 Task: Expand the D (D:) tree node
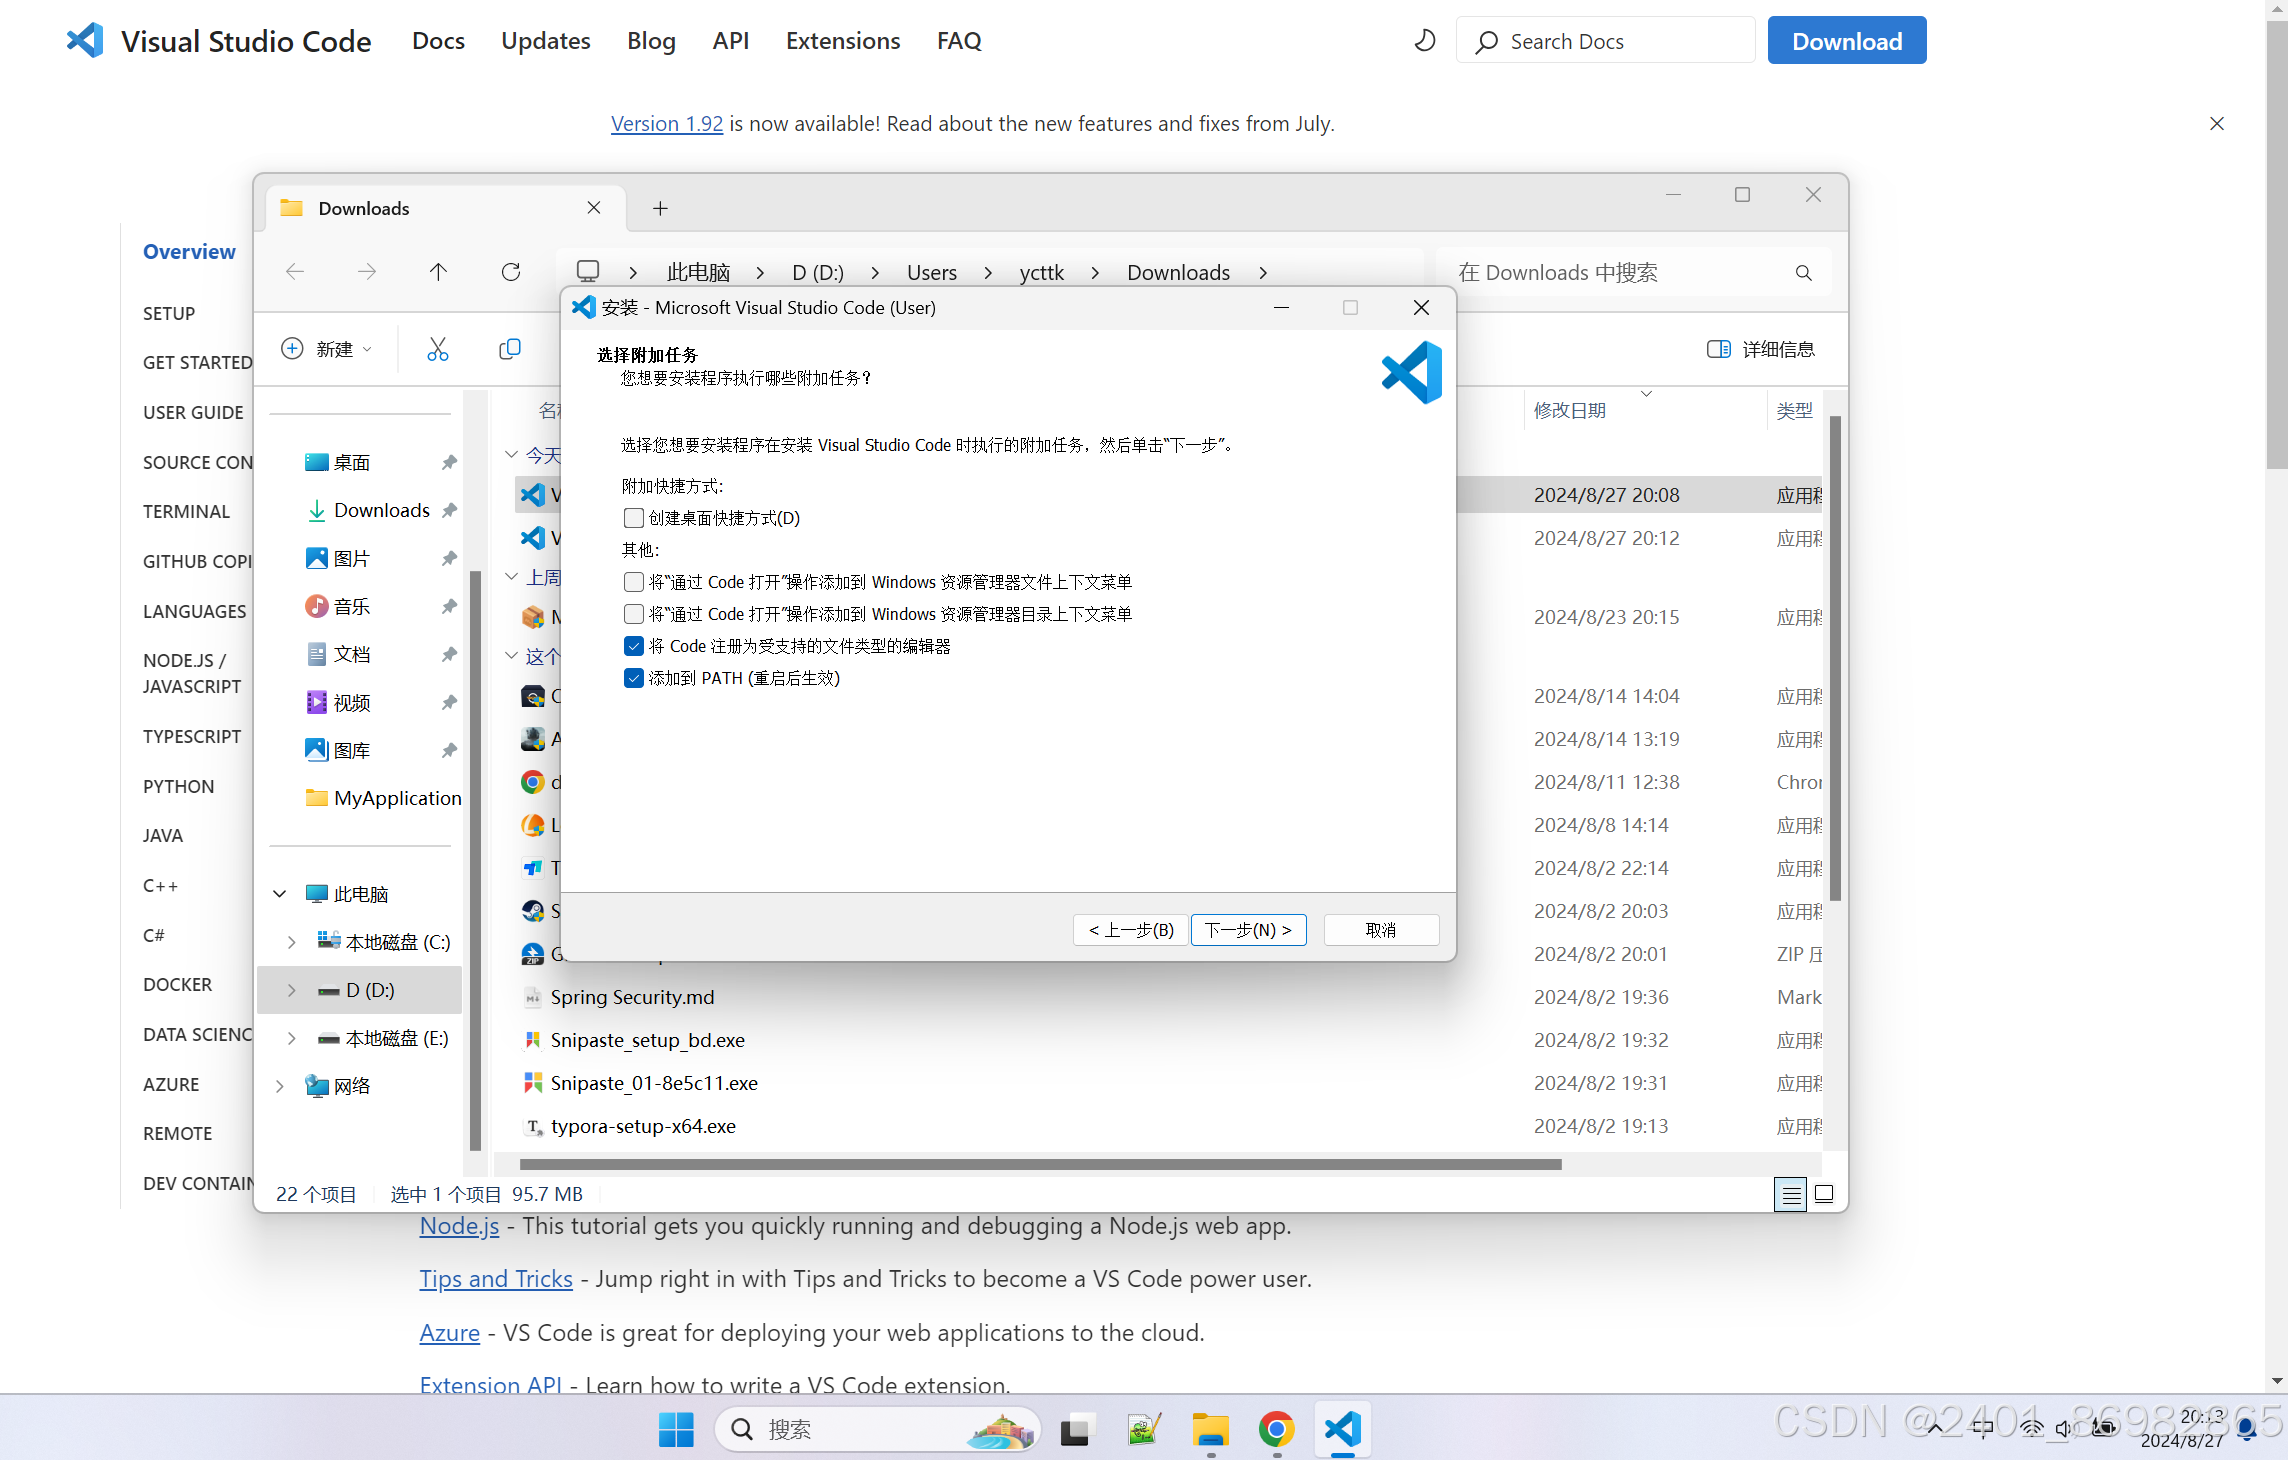click(x=291, y=990)
